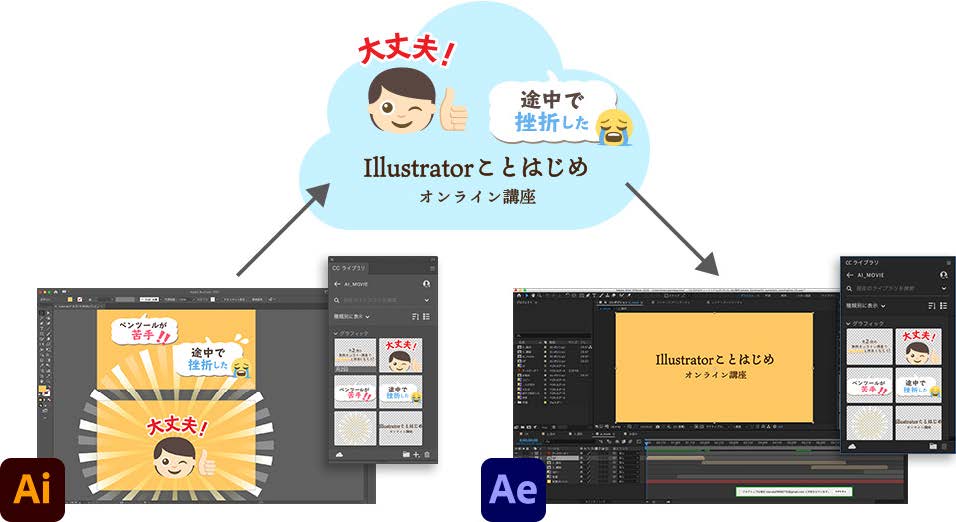The height and width of the screenshot is (522, 956).
Task: Select red 大丈夫! text on Illustrator artboard
Action: click(x=177, y=426)
